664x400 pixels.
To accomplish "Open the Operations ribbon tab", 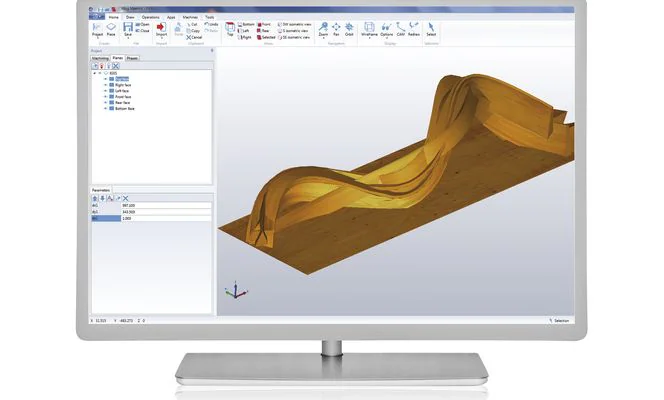I will point(150,17).
